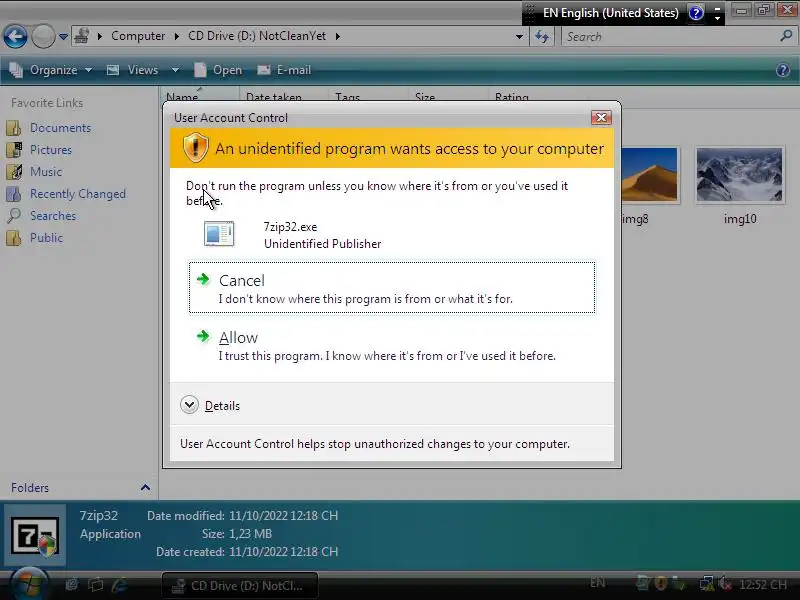The width and height of the screenshot is (800, 600).
Task: Launch Internet Explorer from quick launch
Action: click(x=119, y=585)
